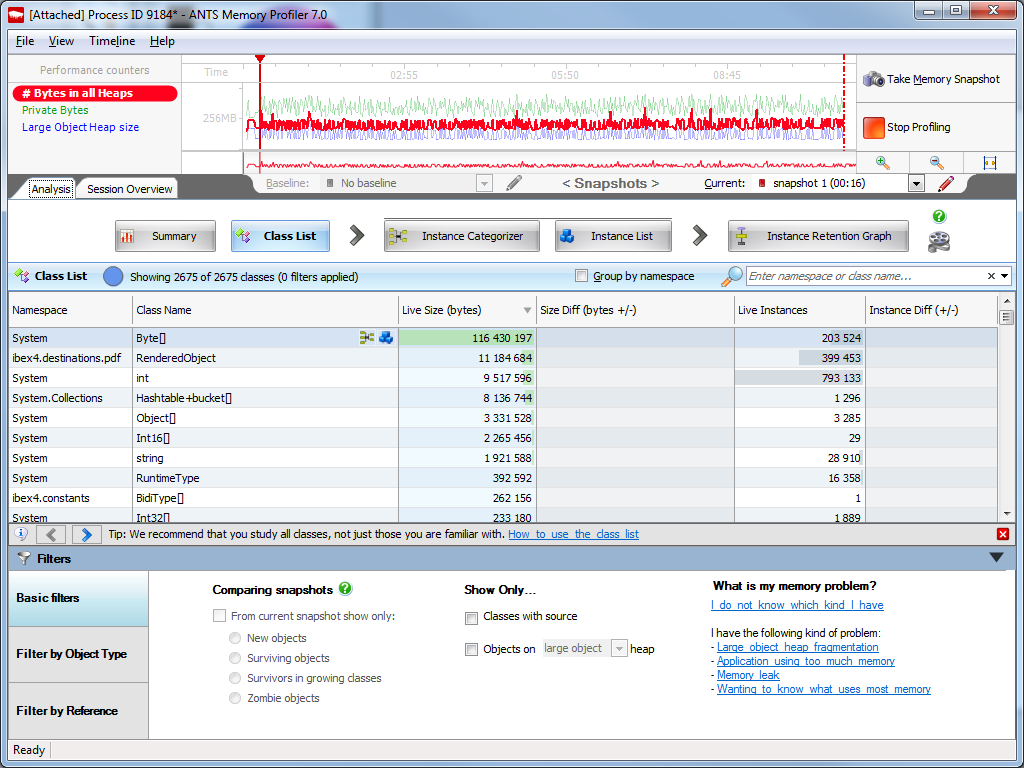Open the Summary view

[165, 236]
